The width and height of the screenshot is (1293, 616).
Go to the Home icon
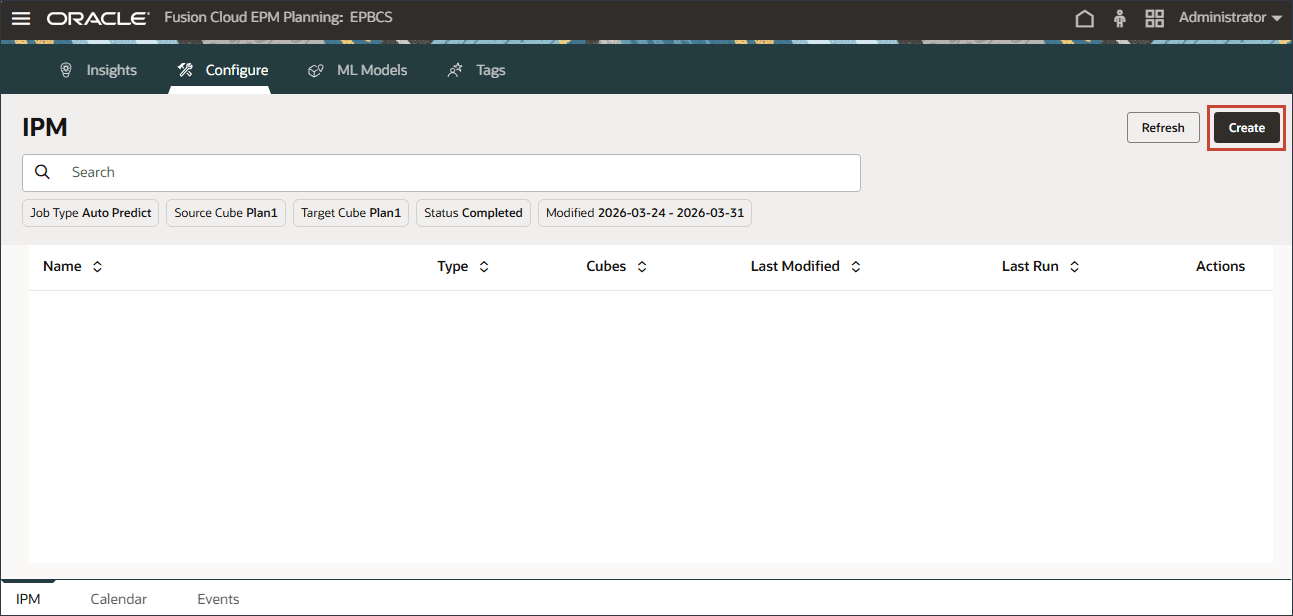point(1084,18)
